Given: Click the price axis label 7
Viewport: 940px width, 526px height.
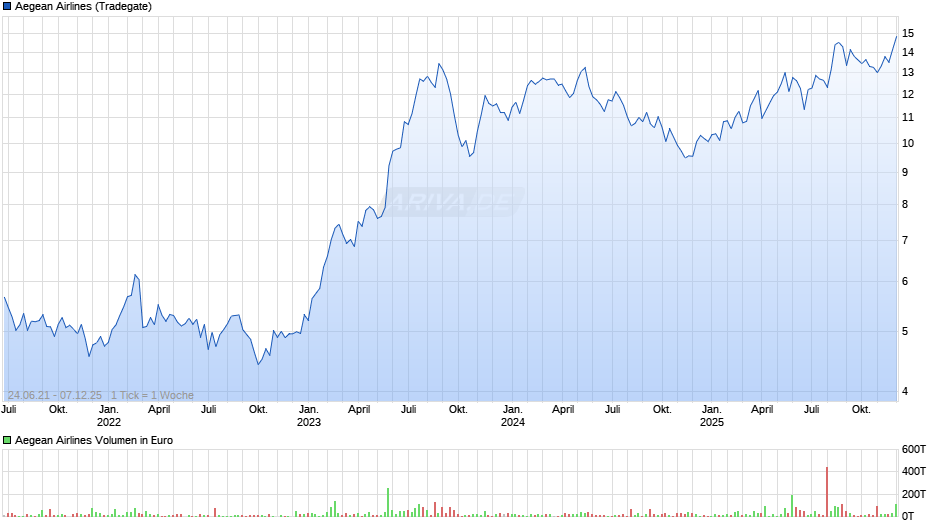Looking at the screenshot, I should 905,241.
